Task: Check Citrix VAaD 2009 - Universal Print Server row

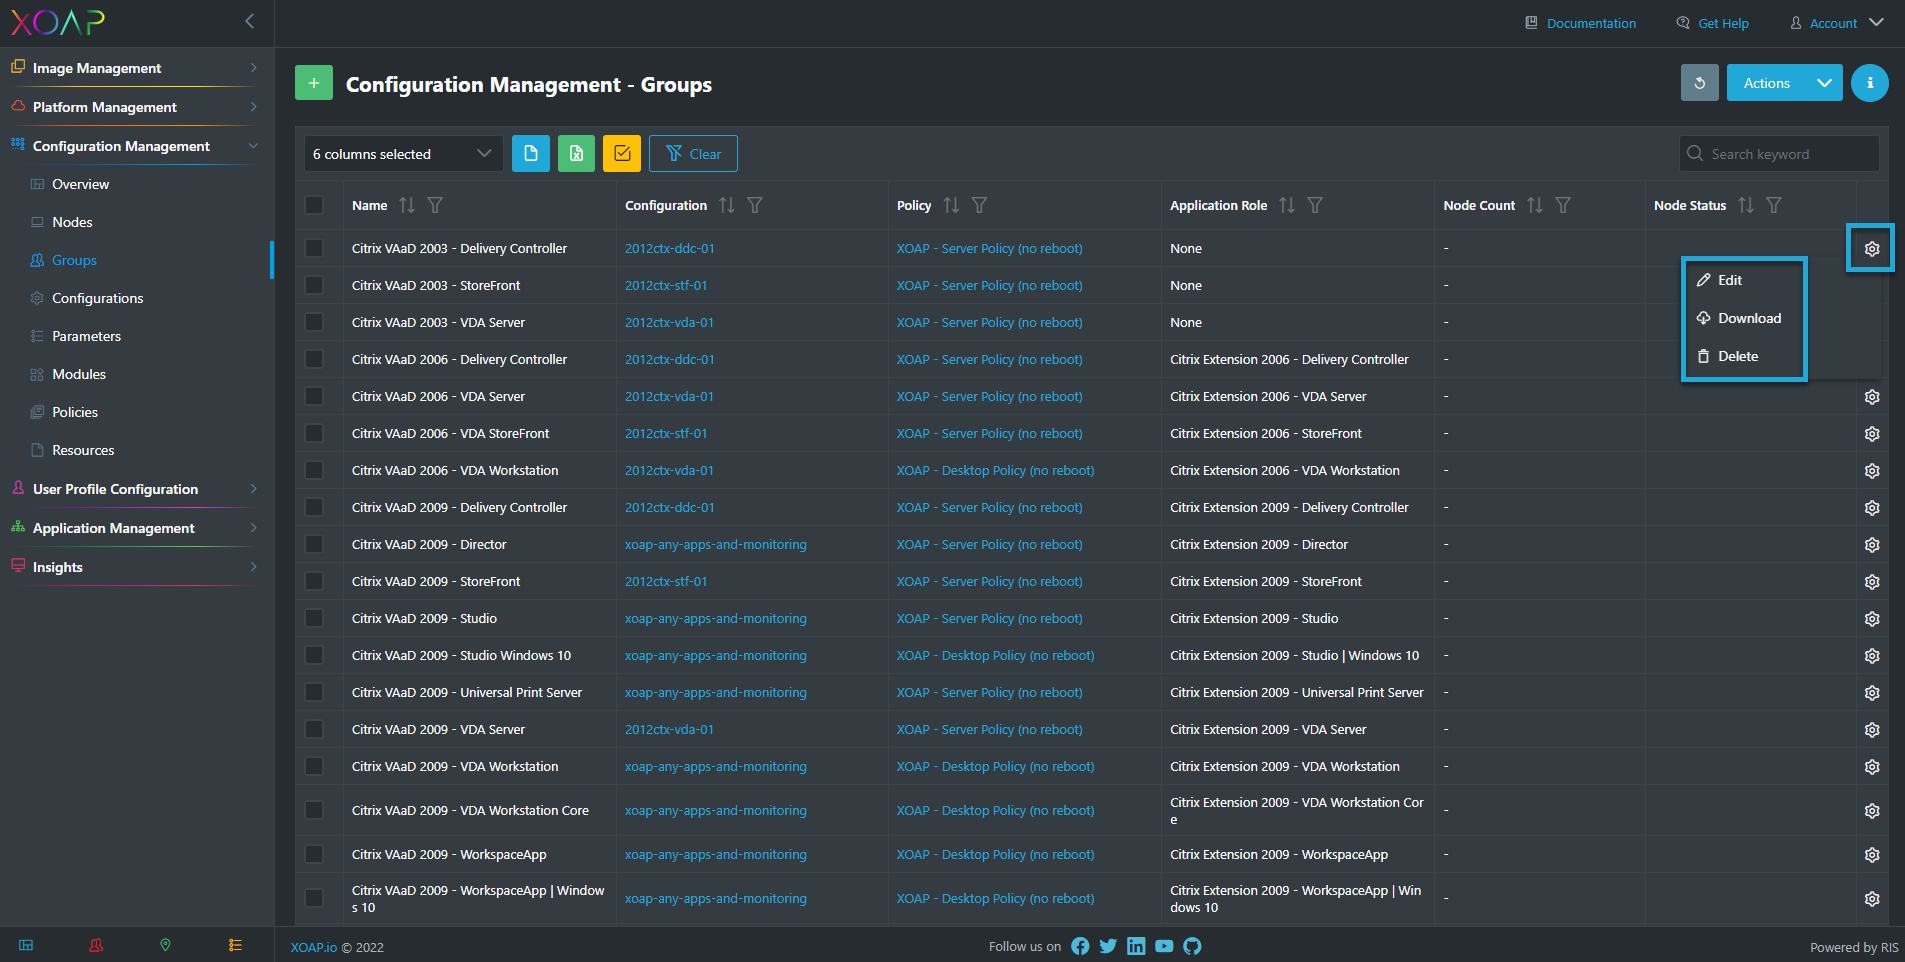Action: coord(314,692)
